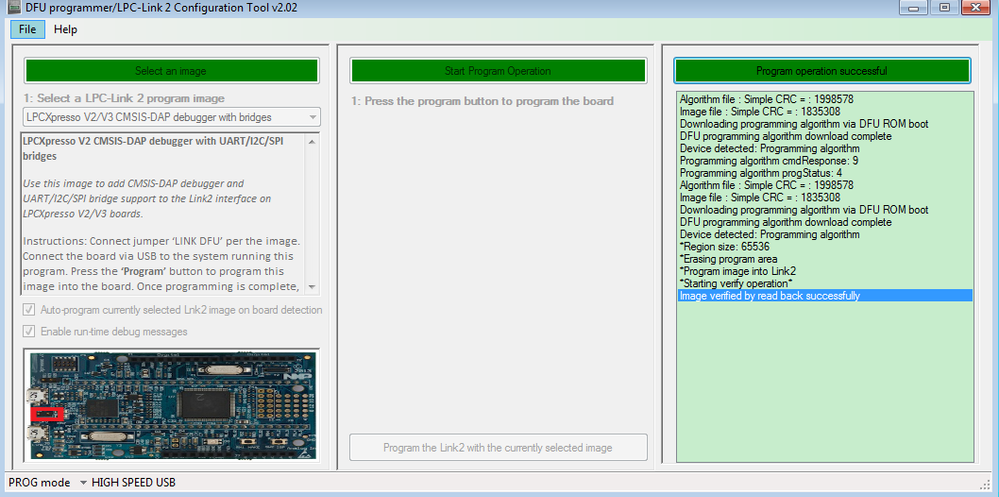Open the PROG mode dropdown arrow in status bar
Screen dimensions: 999x497
(83, 482)
